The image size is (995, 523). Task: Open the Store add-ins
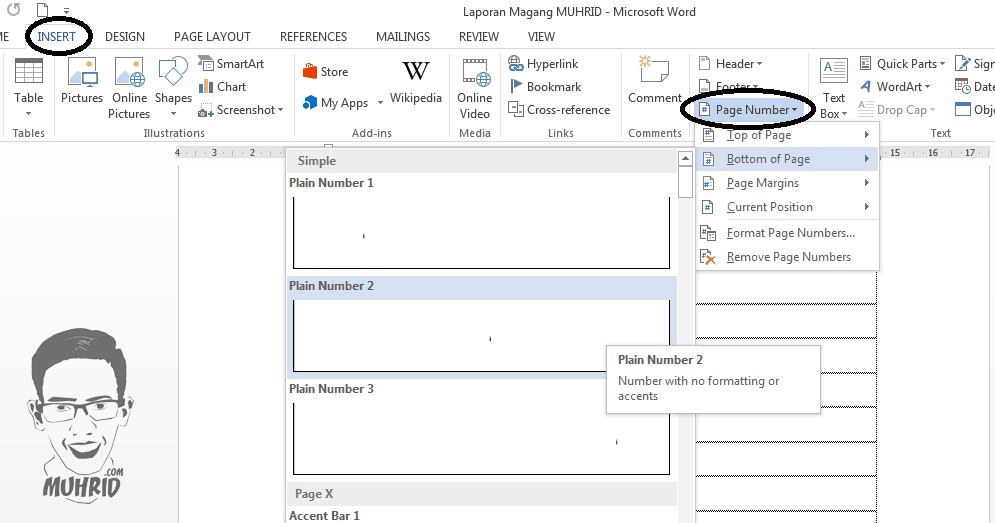click(326, 72)
